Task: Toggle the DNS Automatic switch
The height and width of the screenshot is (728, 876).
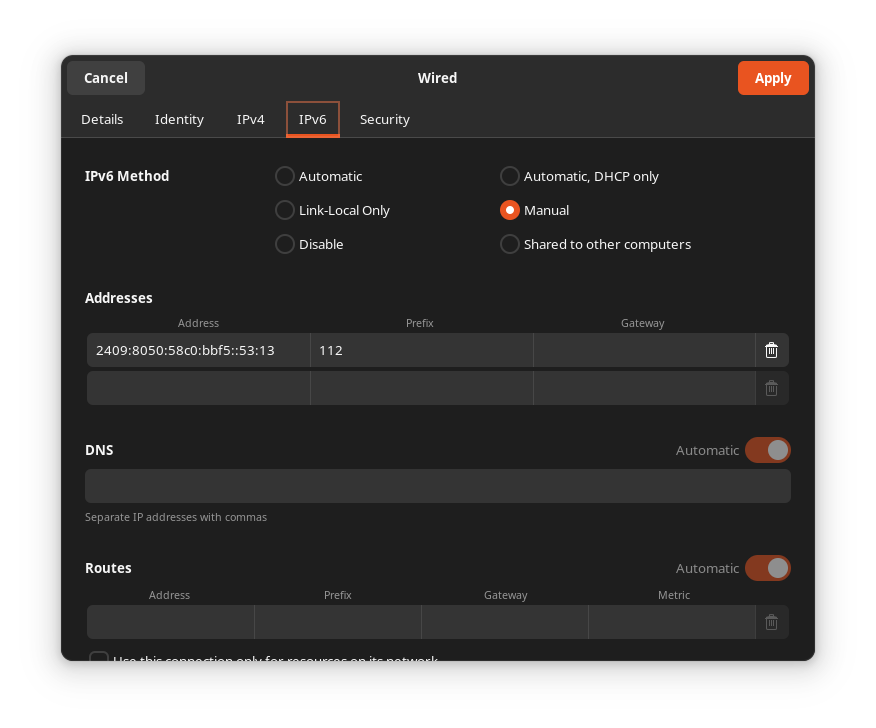Action: pyautogui.click(x=767, y=450)
